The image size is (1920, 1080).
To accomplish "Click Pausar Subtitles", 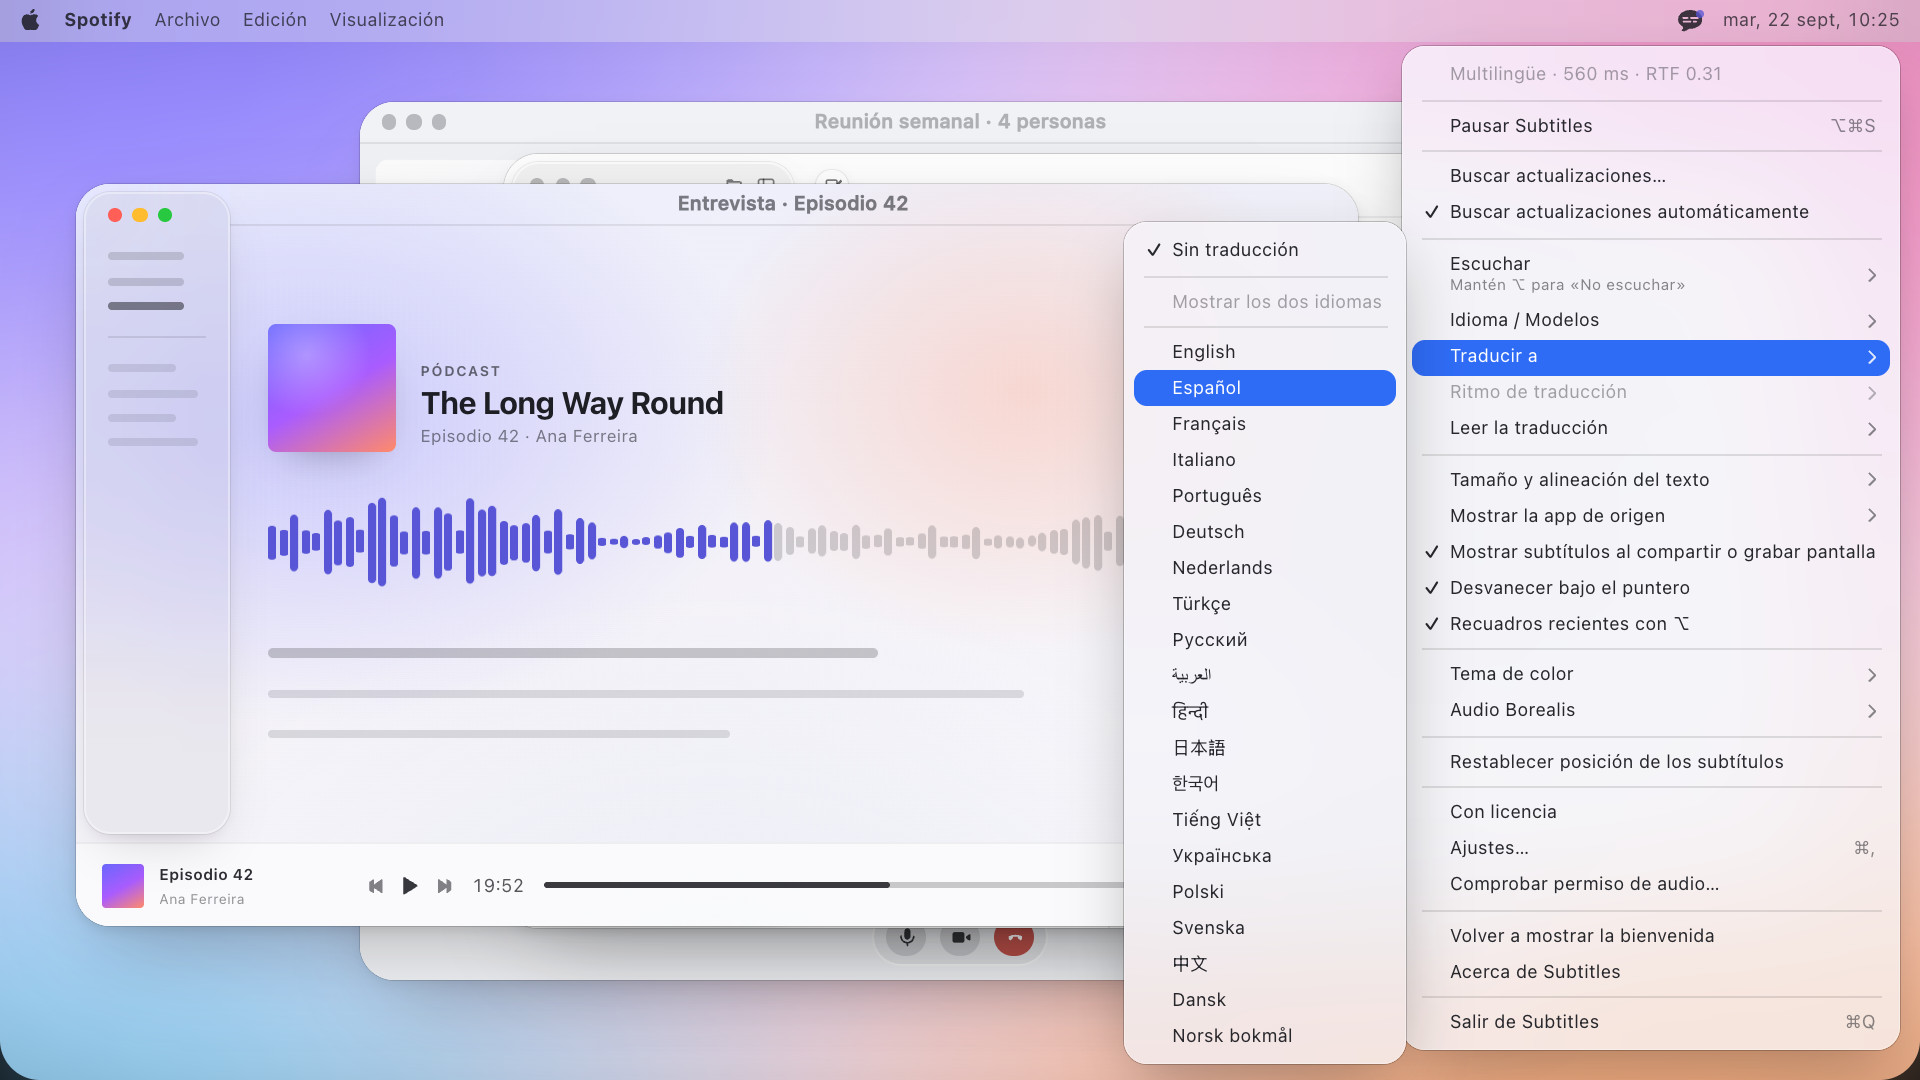I will tap(1651, 126).
